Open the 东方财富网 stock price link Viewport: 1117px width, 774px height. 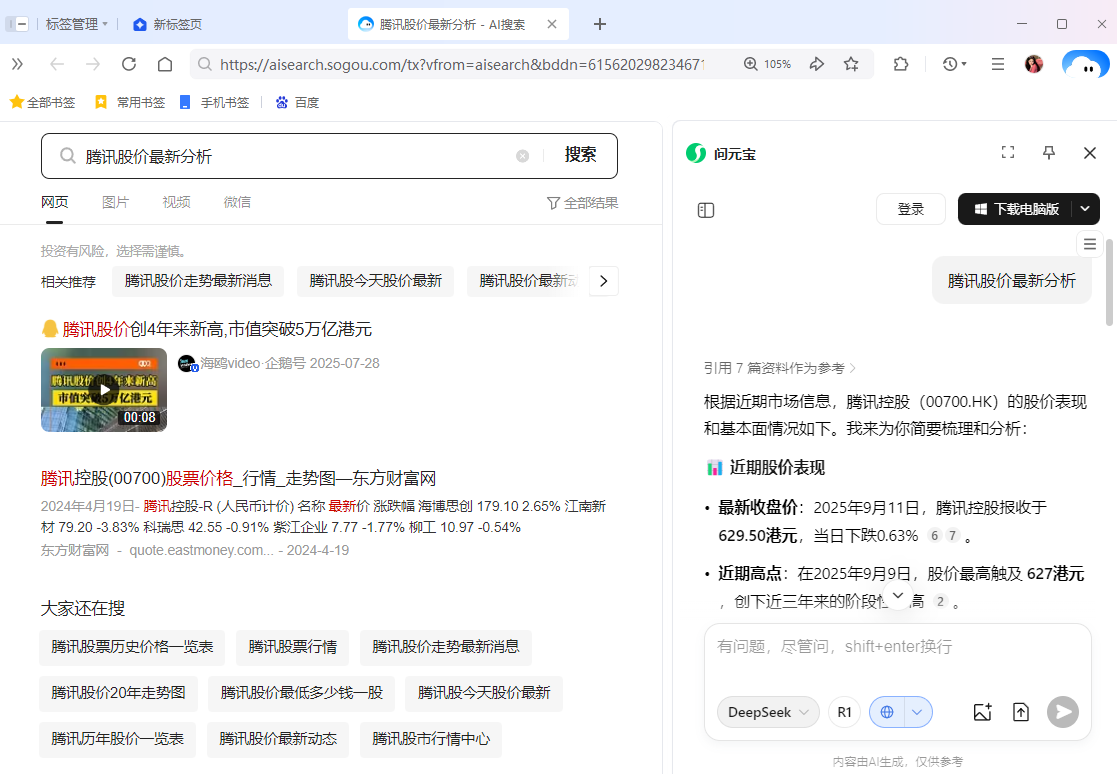coord(237,478)
